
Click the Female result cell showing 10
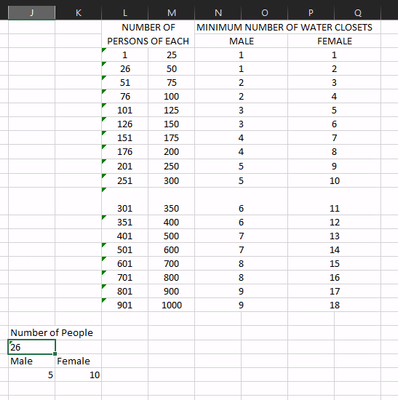pos(78,375)
